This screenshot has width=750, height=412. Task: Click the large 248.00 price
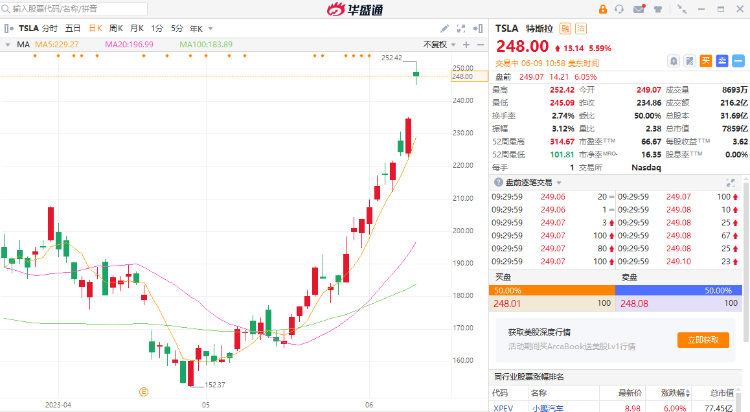pos(522,46)
